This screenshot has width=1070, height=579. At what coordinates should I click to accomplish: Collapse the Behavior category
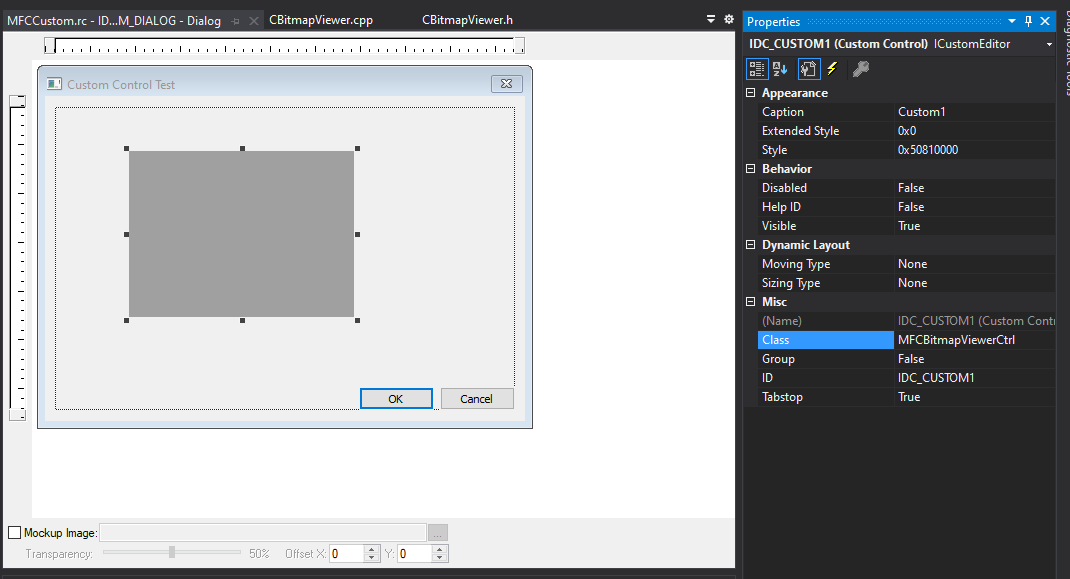point(751,169)
